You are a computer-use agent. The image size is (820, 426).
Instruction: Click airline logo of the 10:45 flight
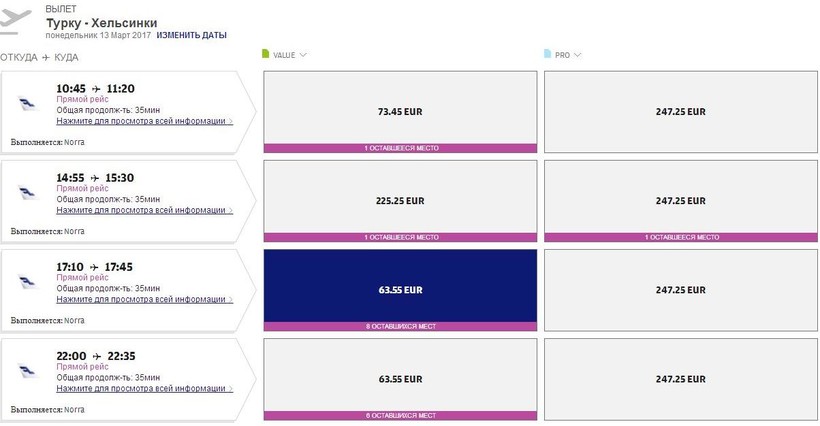(27, 104)
